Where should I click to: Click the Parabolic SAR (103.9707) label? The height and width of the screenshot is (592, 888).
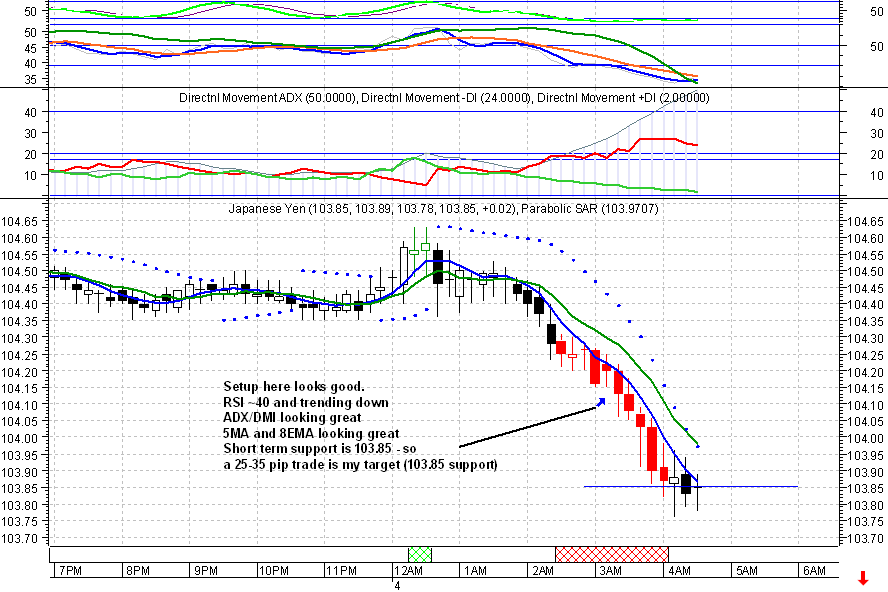(590, 208)
